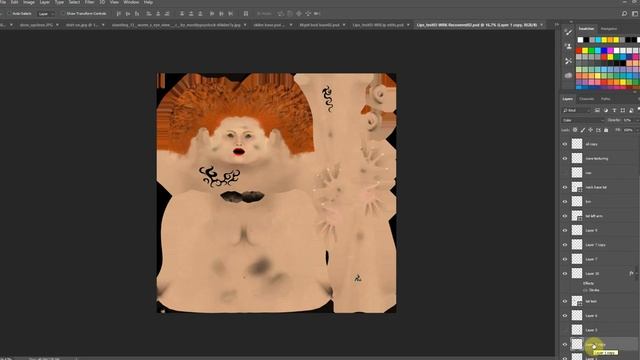Filter layers by type layers icon
This screenshot has width=640, height=360.
click(614, 110)
